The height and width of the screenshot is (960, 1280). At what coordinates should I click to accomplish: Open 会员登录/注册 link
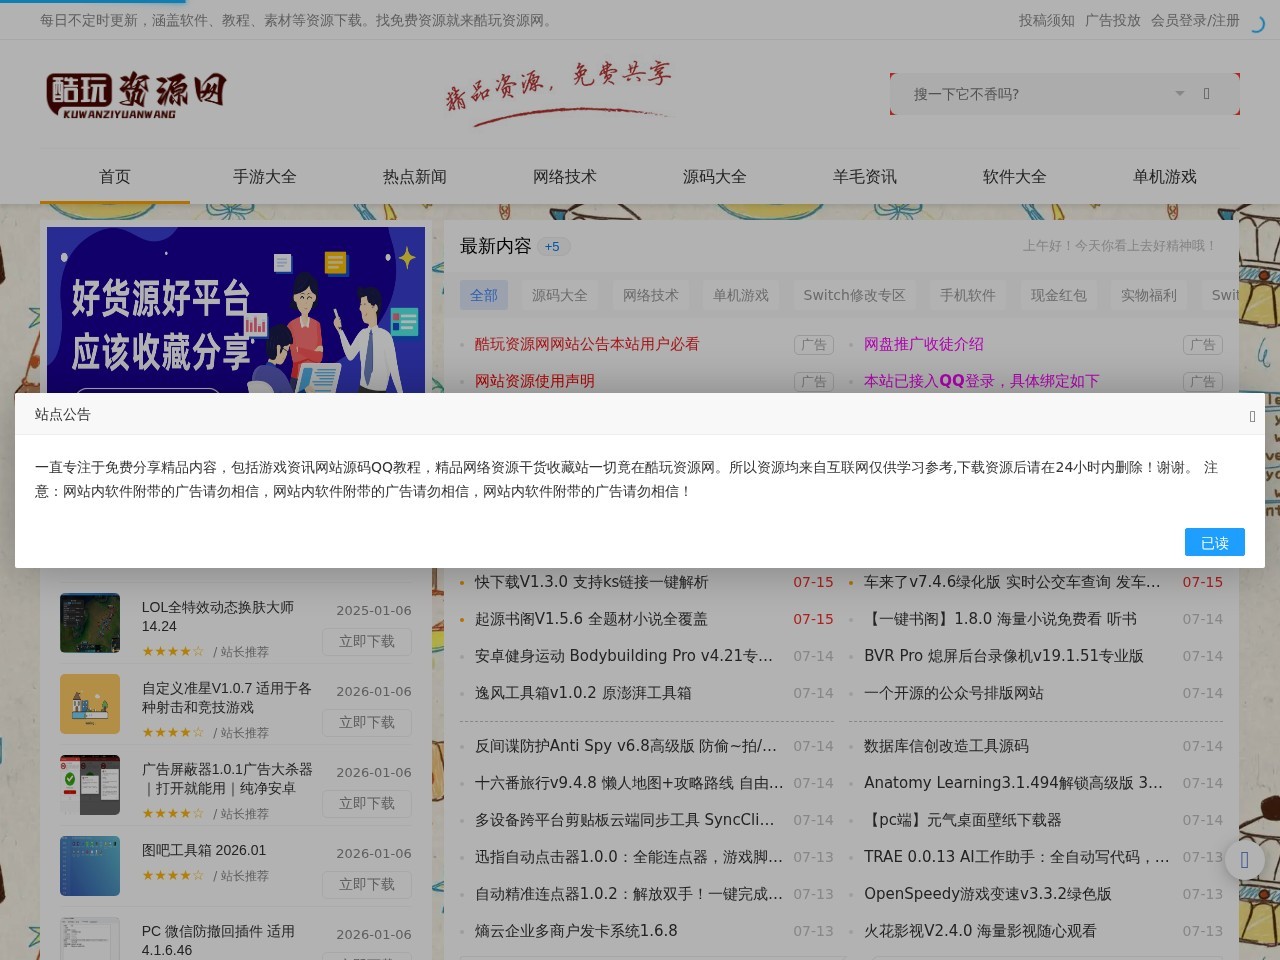coord(1195,20)
